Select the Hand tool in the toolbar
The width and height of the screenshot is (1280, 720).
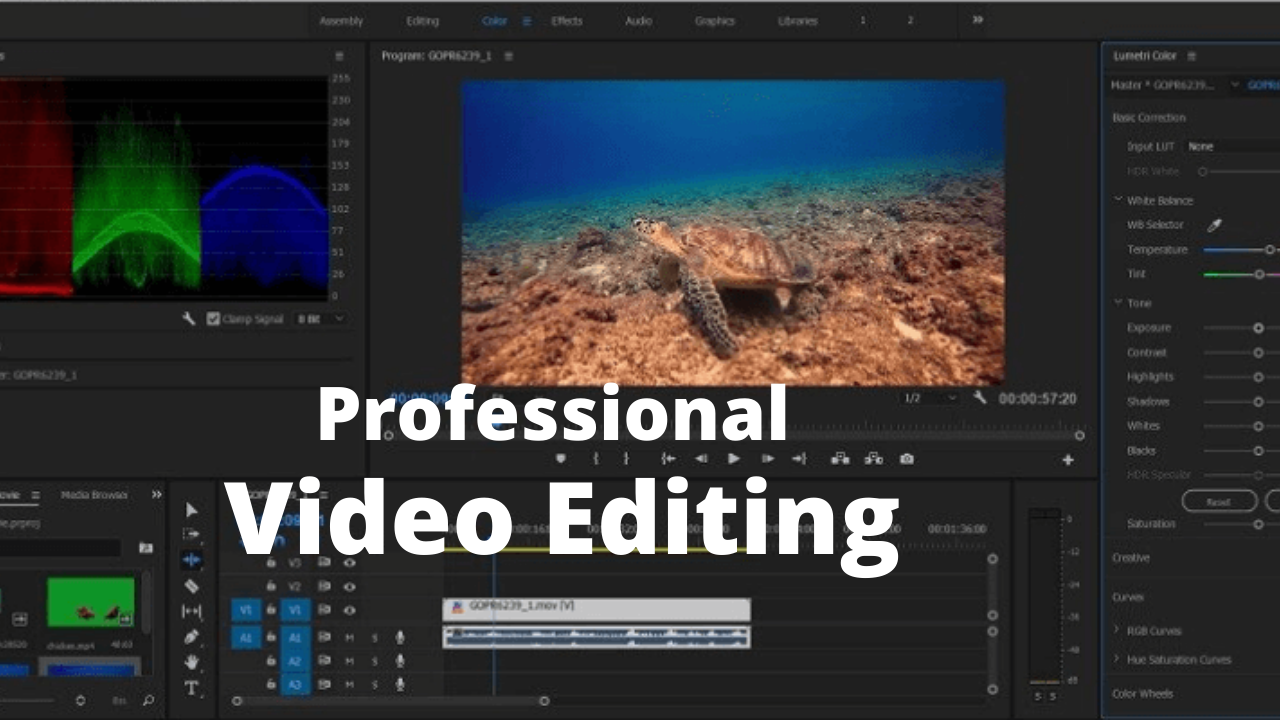tap(192, 661)
